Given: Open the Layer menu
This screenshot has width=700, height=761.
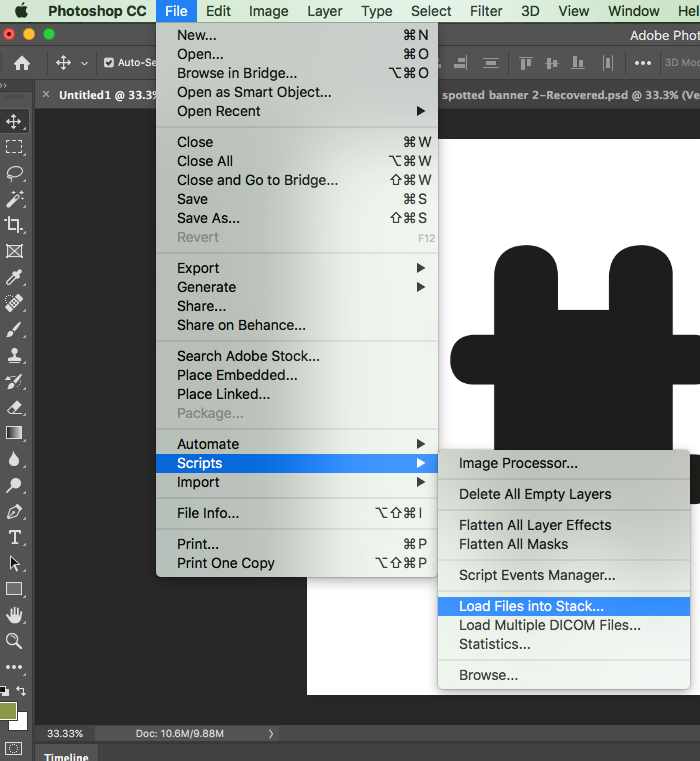Looking at the screenshot, I should pyautogui.click(x=325, y=11).
